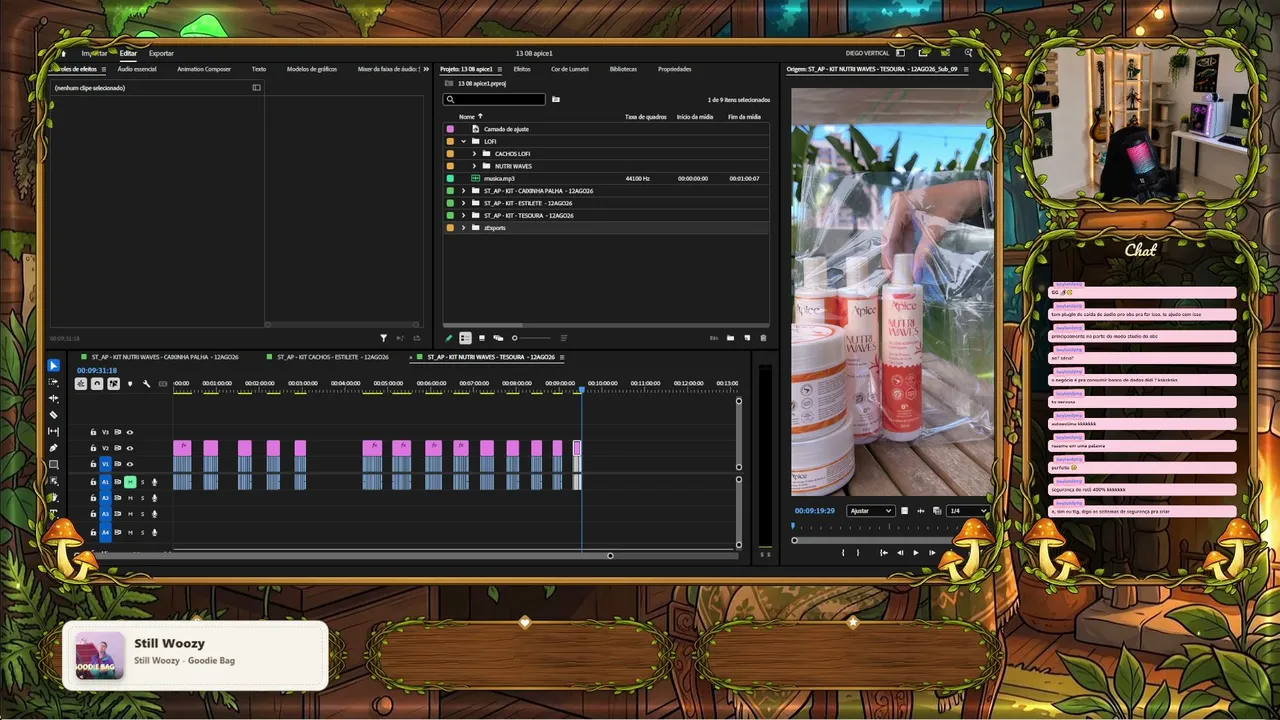1280x720 pixels.
Task: Select the Slip tool
Action: tap(54, 431)
